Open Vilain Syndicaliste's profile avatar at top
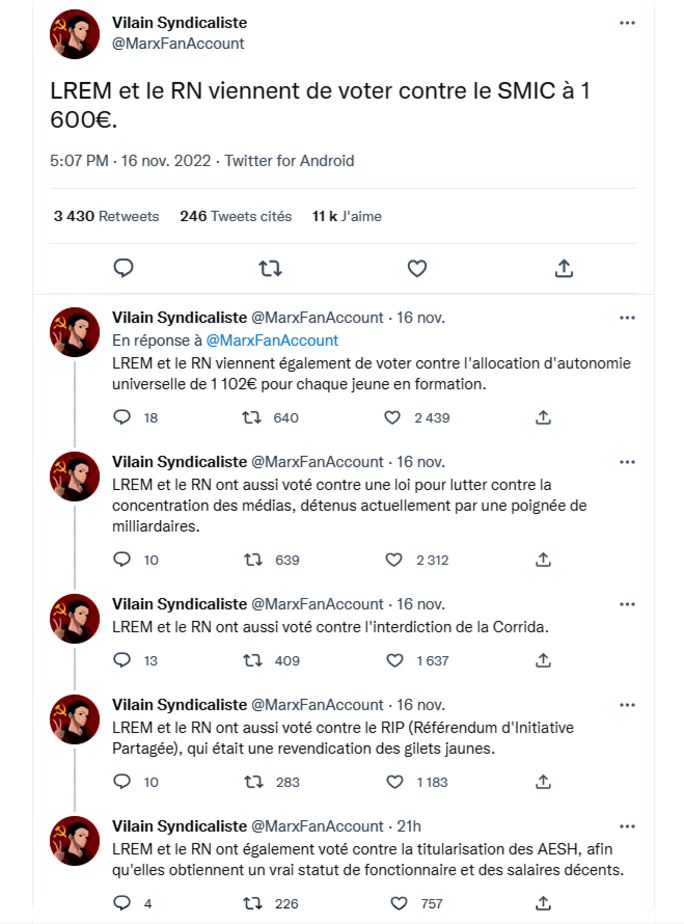684x924 pixels. click(75, 34)
